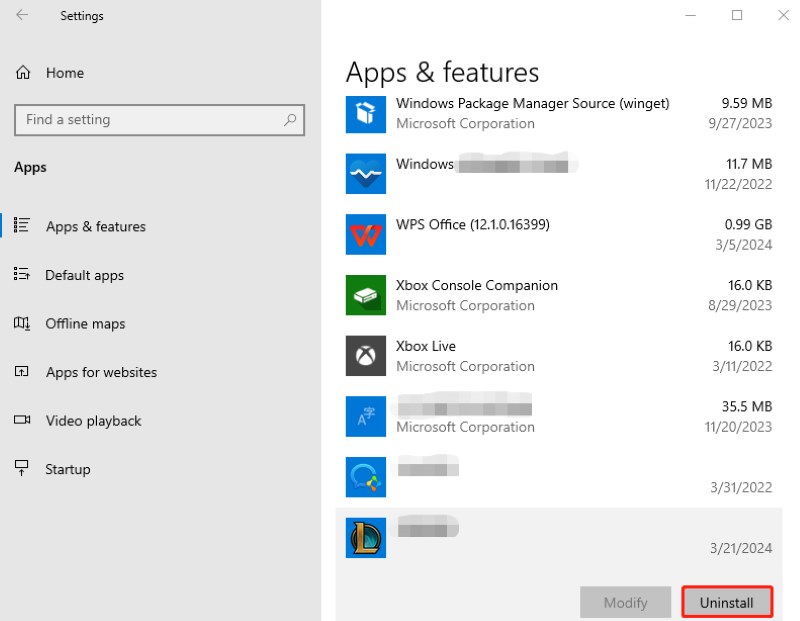This screenshot has height=621, width=800.
Task: Click the Startup icon in sidebar
Action: tap(21, 467)
